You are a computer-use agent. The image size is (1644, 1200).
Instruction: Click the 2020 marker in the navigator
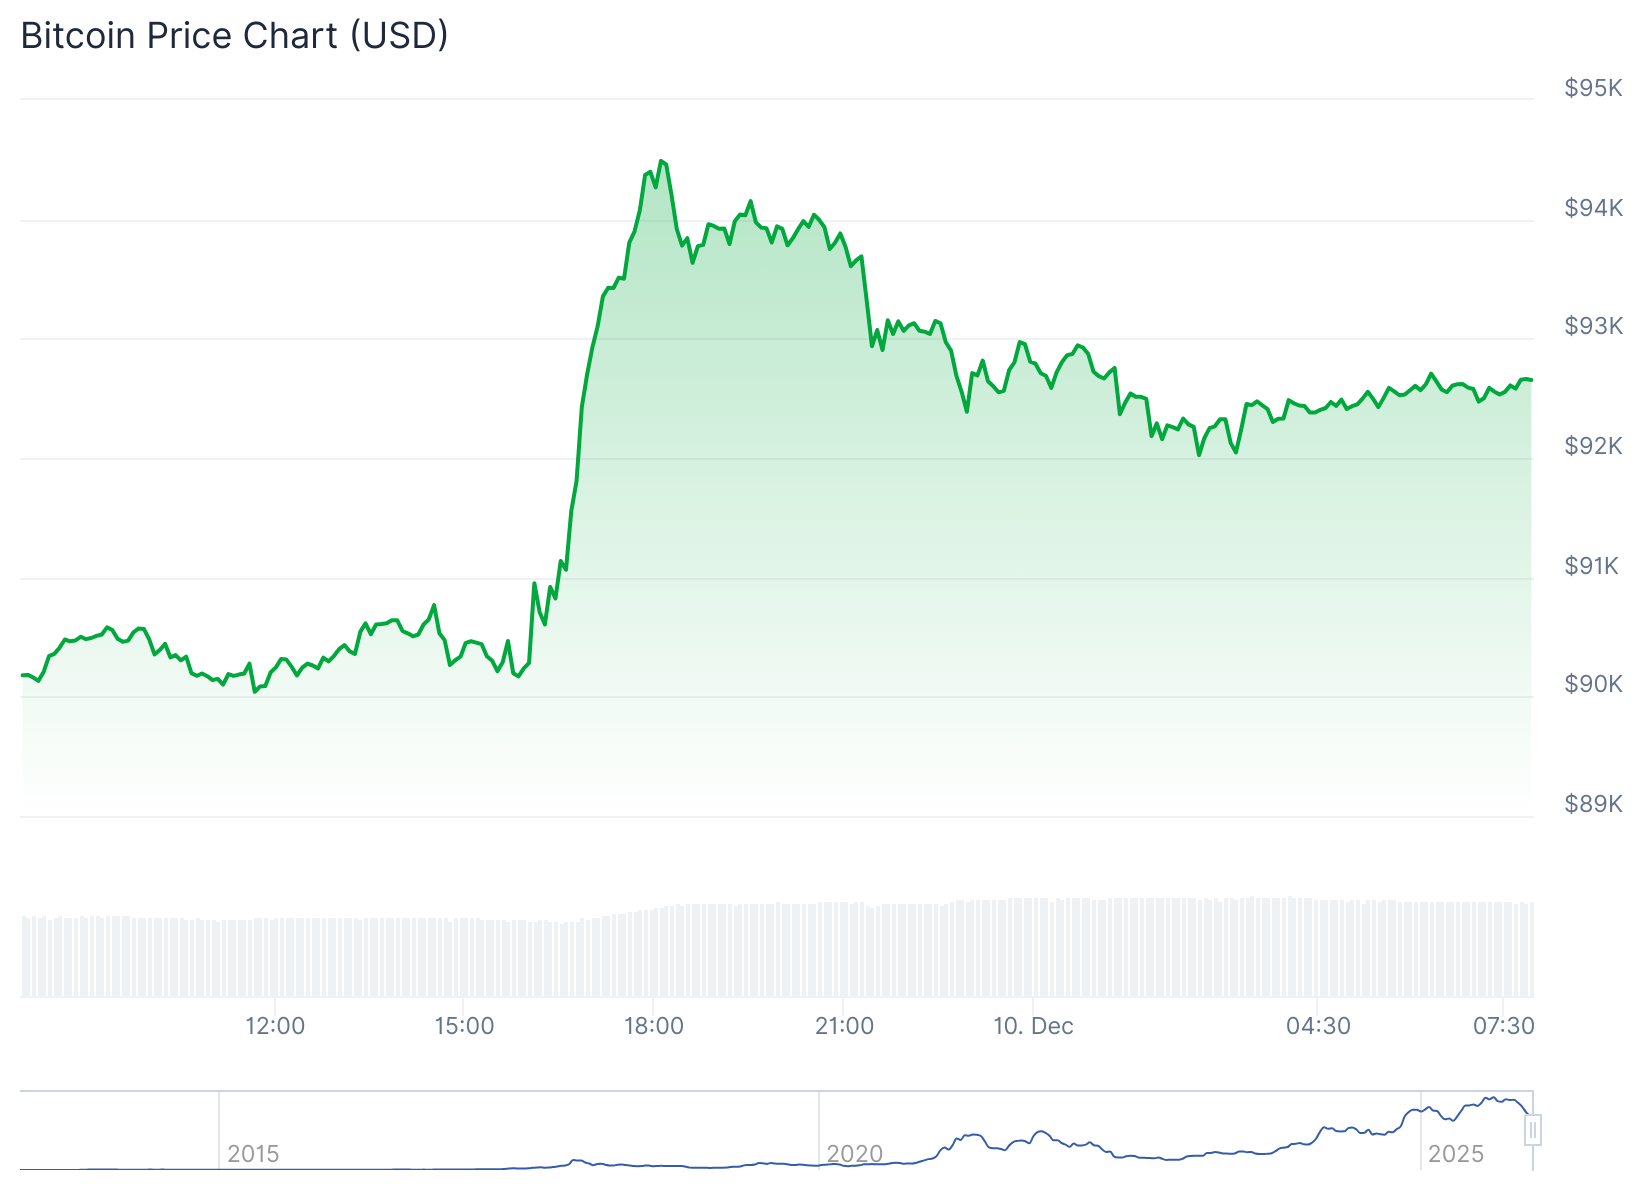point(854,1154)
